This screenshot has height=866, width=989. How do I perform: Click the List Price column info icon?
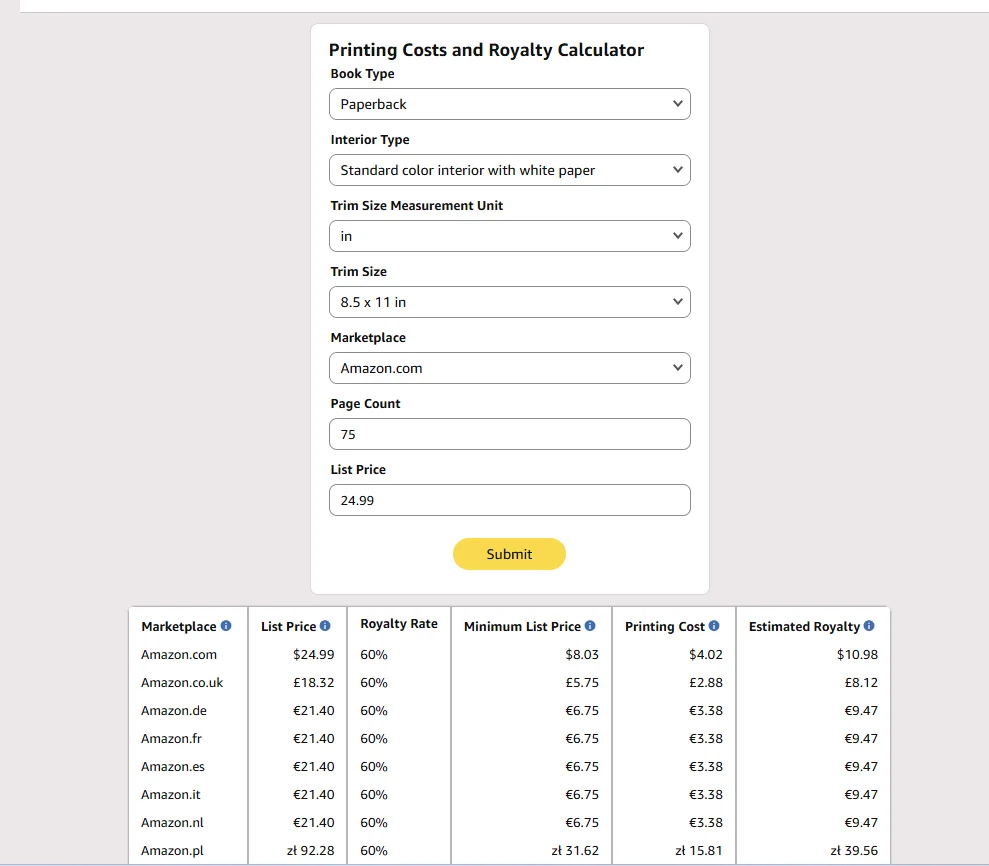pos(325,626)
